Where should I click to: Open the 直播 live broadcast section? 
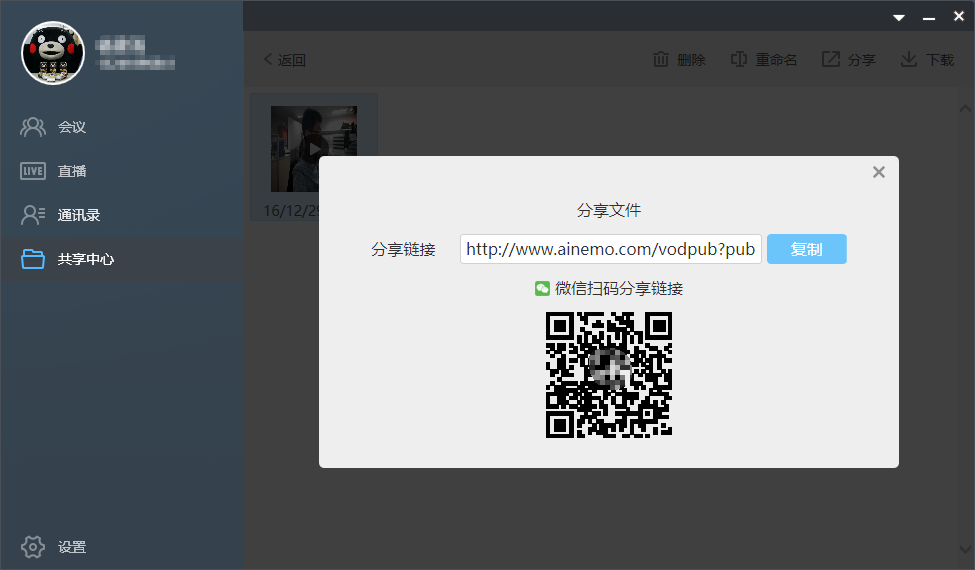click(x=121, y=171)
